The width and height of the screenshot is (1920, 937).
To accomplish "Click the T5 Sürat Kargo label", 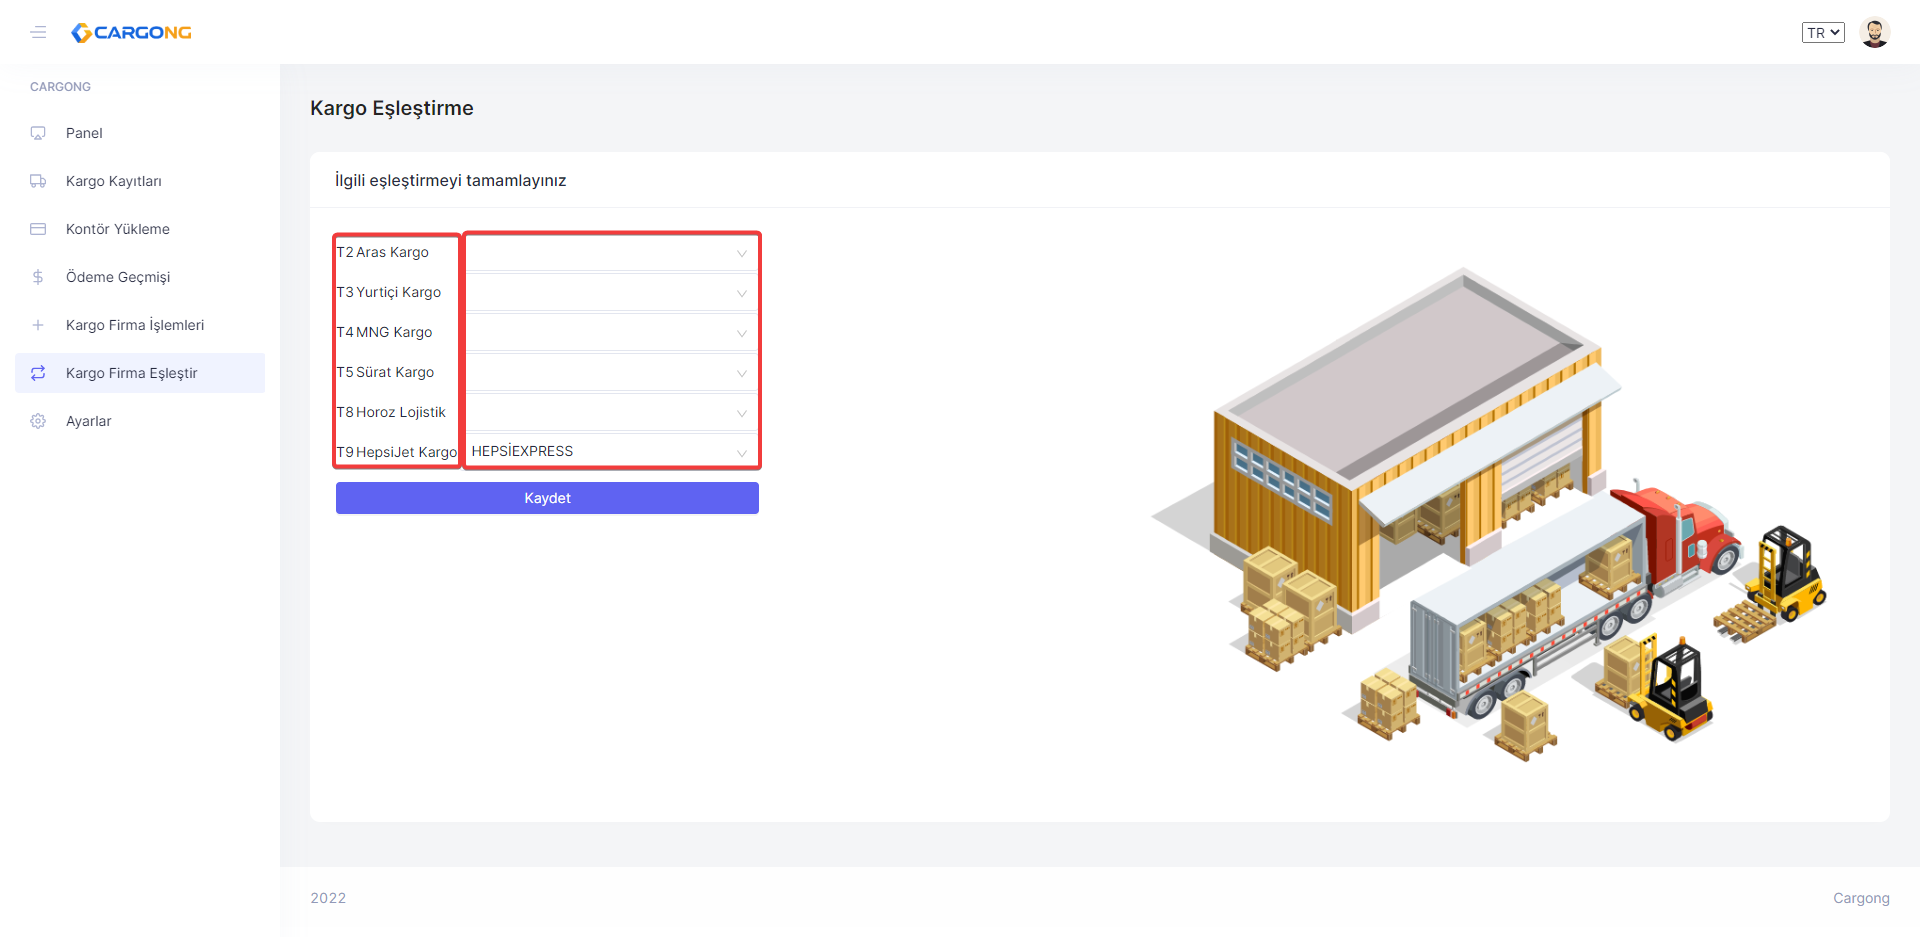I will [386, 372].
